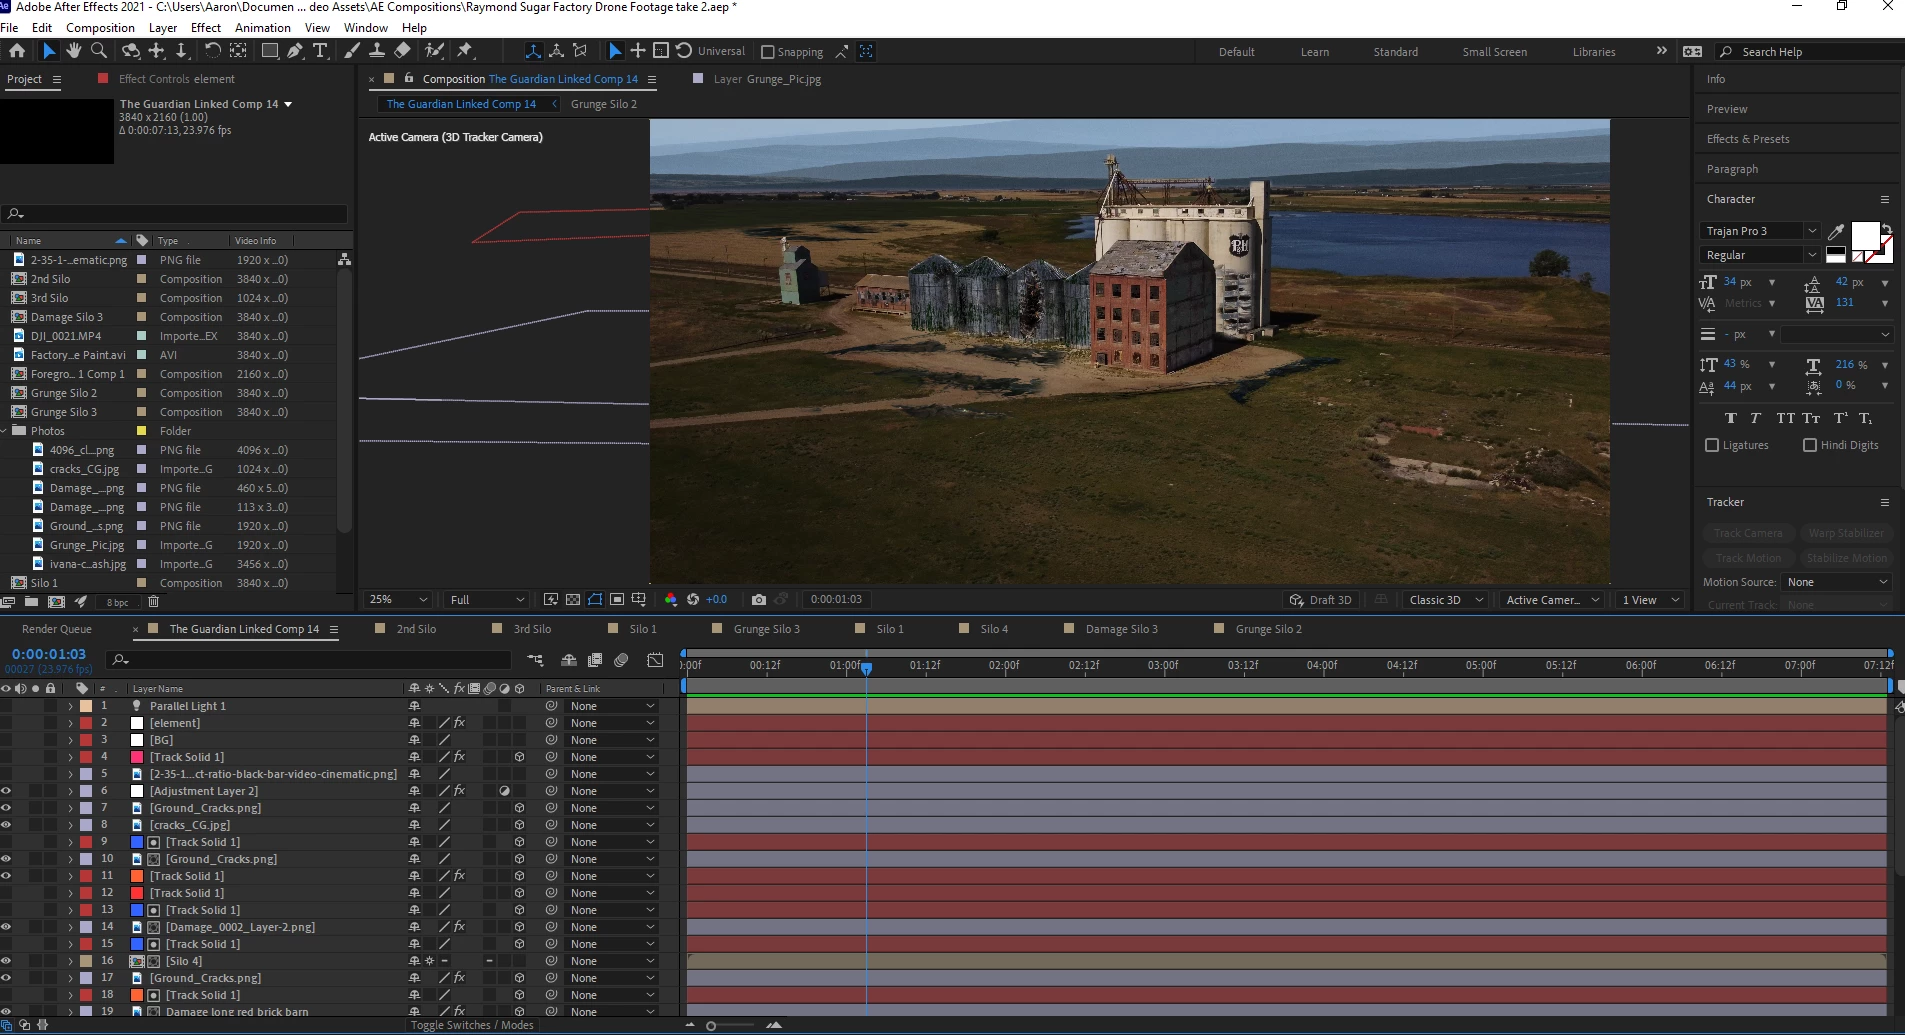Toggle the Draft 3D button
This screenshot has width=1905, height=1035.
(x=1320, y=600)
